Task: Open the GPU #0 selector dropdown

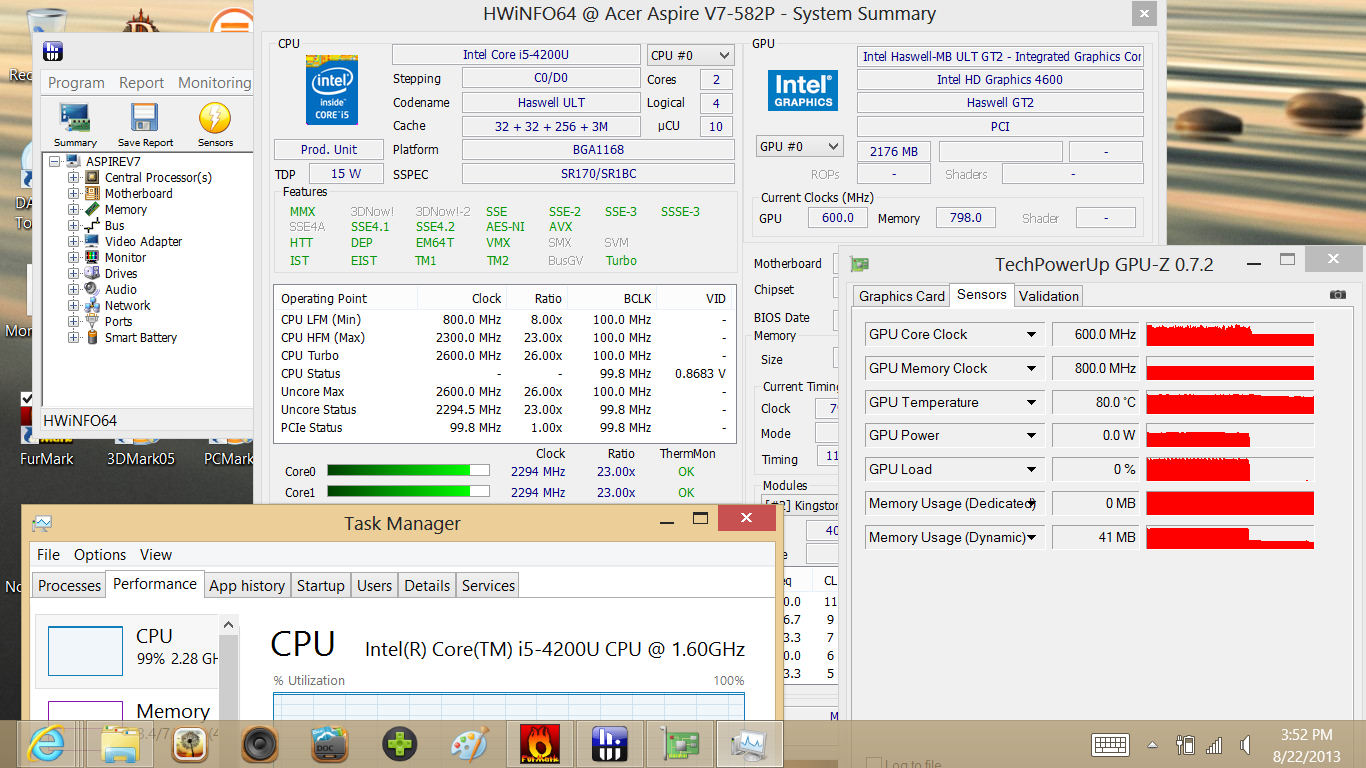Action: click(x=800, y=147)
